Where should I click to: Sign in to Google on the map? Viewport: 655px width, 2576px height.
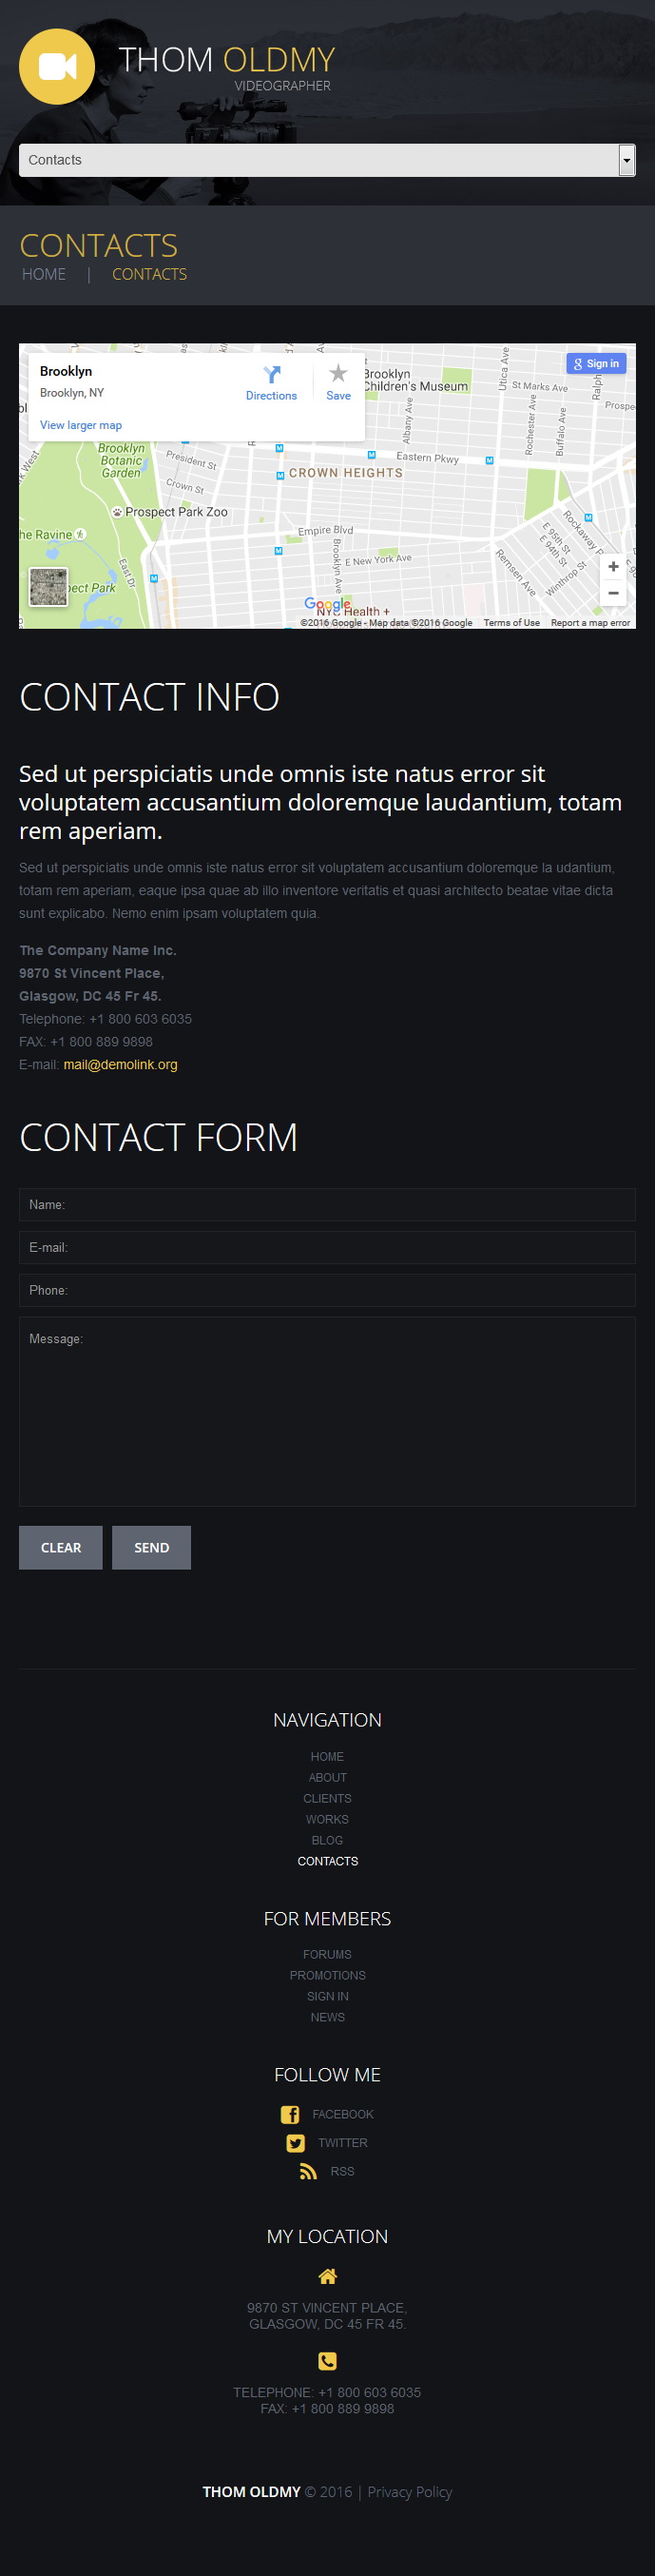[x=596, y=364]
